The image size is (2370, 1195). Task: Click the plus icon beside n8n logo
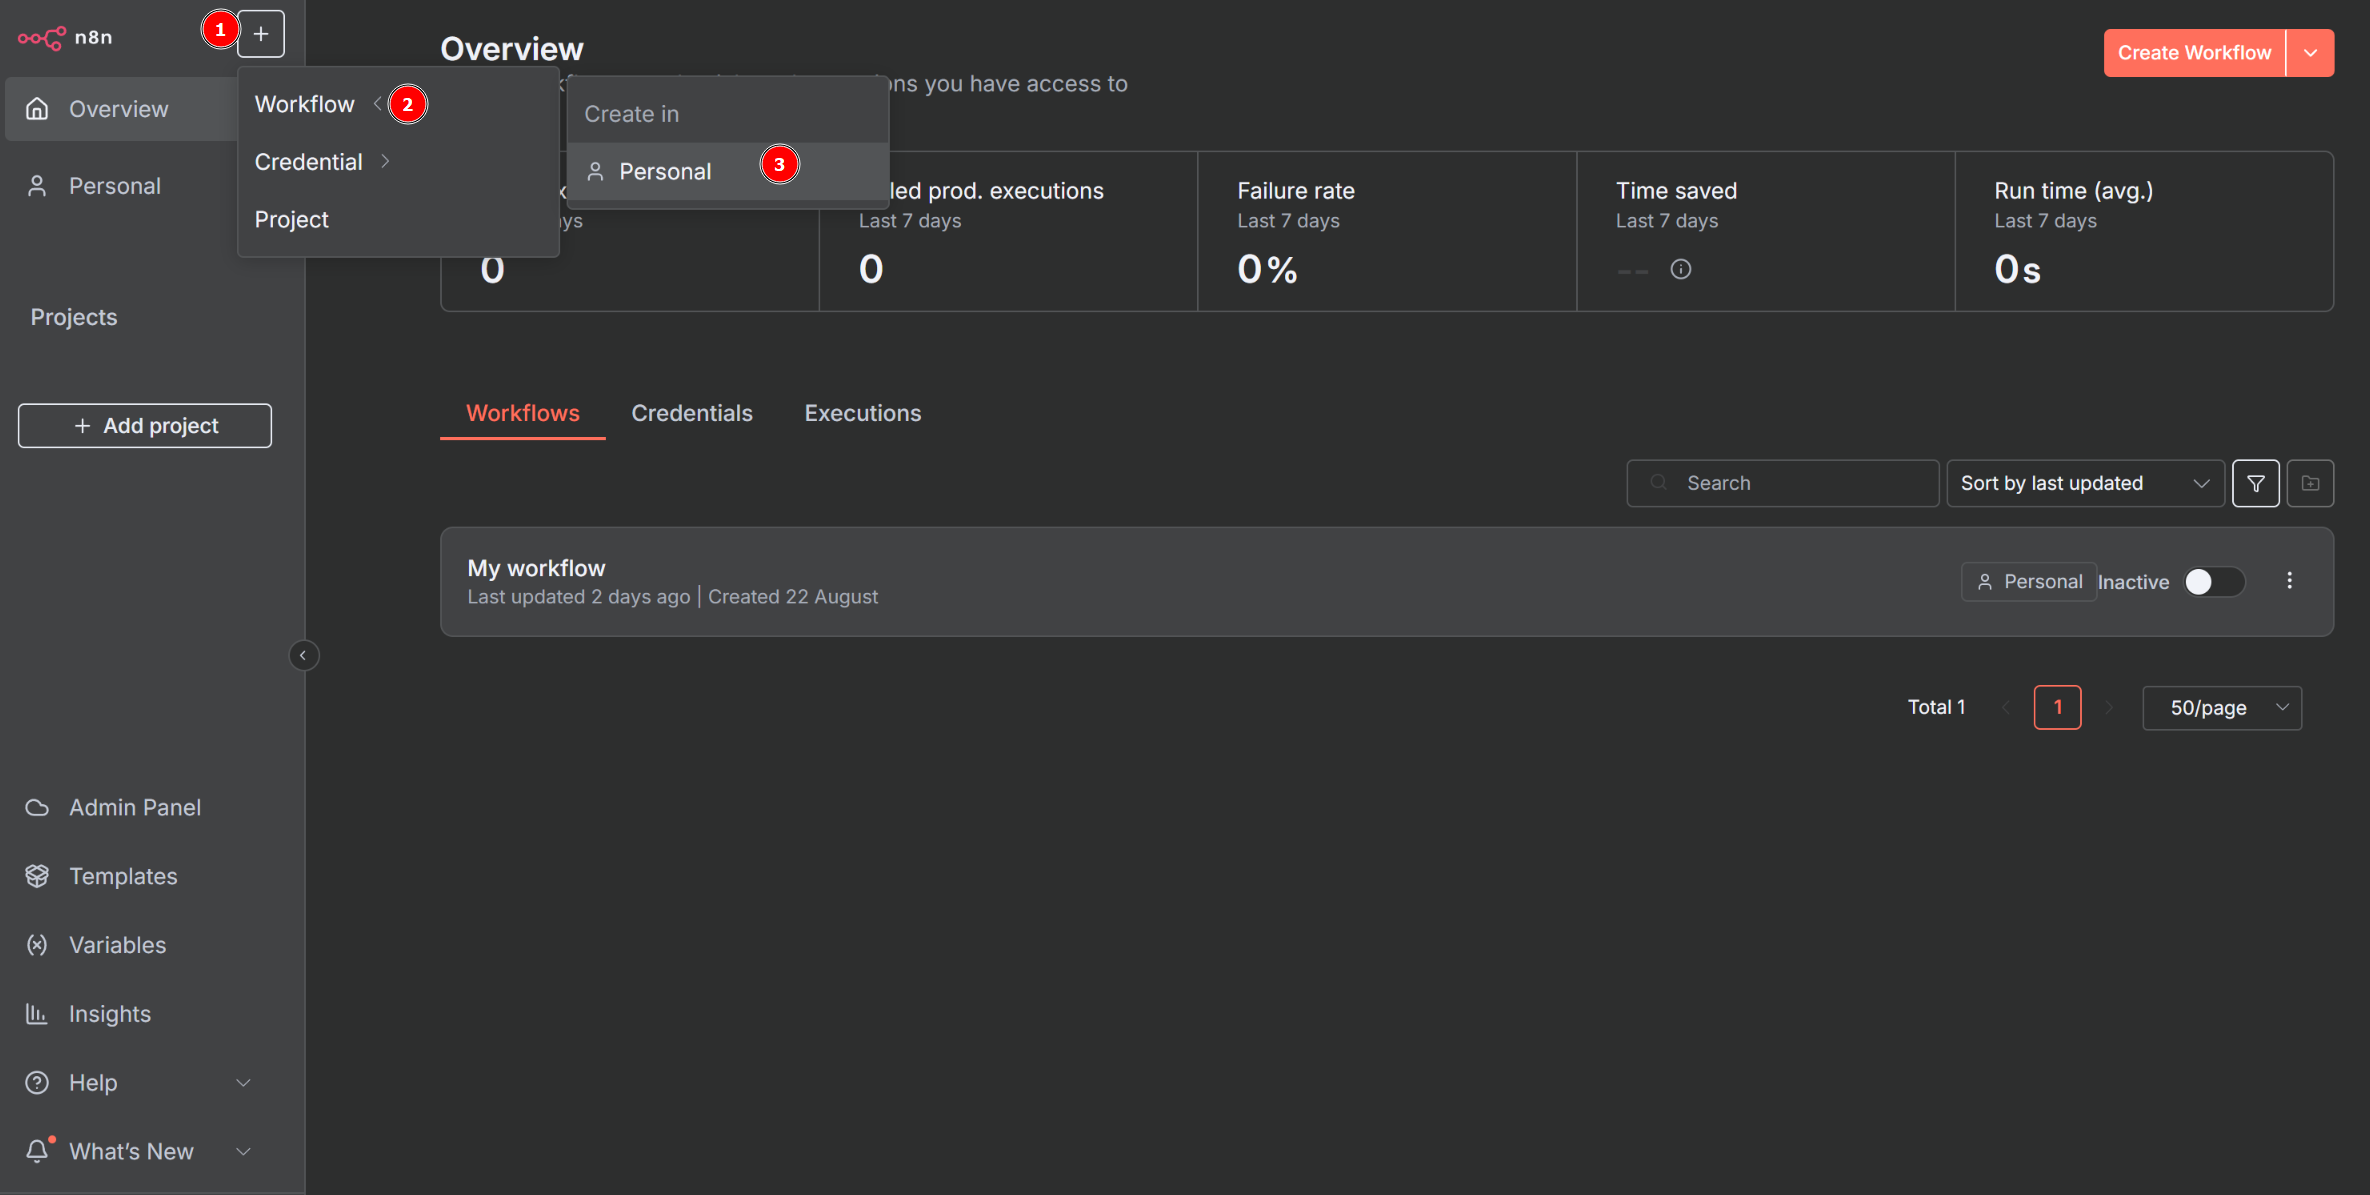[261, 34]
